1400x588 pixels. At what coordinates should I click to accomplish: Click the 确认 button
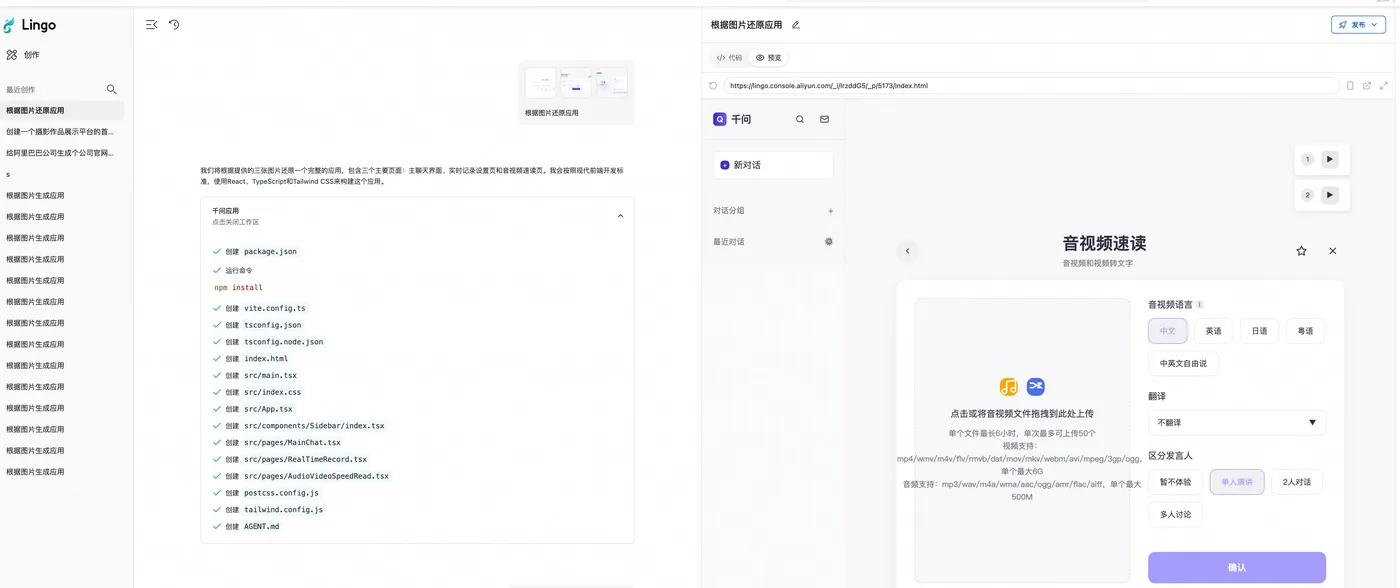pyautogui.click(x=1237, y=567)
